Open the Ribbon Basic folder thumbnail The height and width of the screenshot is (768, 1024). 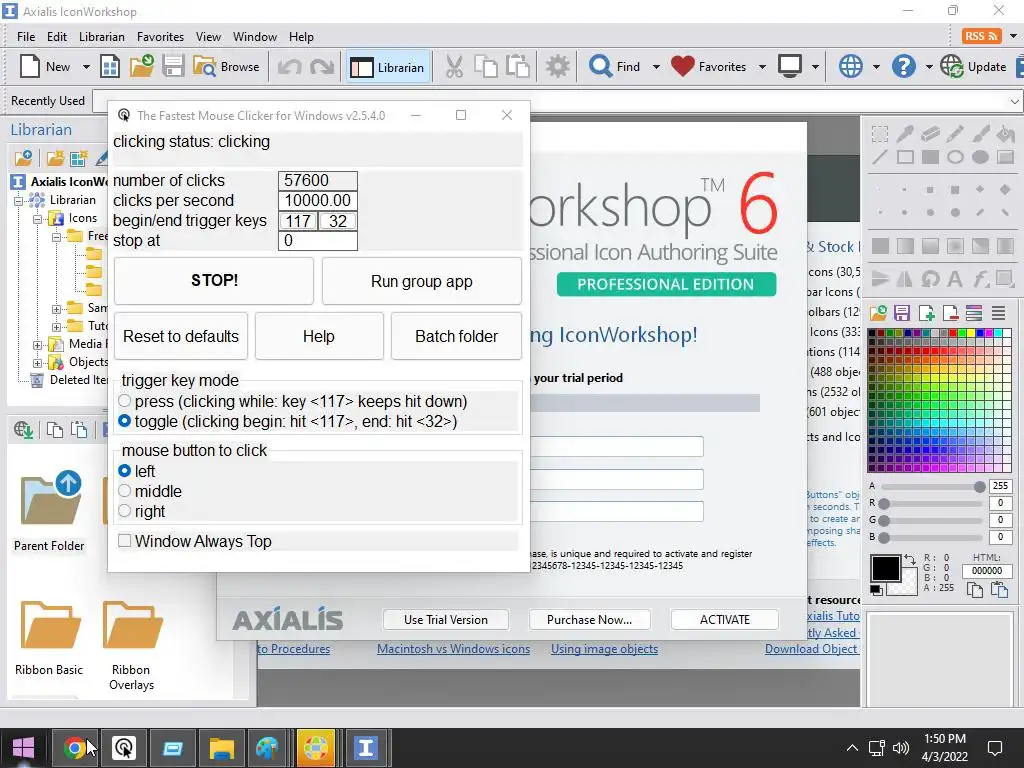pyautogui.click(x=50, y=638)
